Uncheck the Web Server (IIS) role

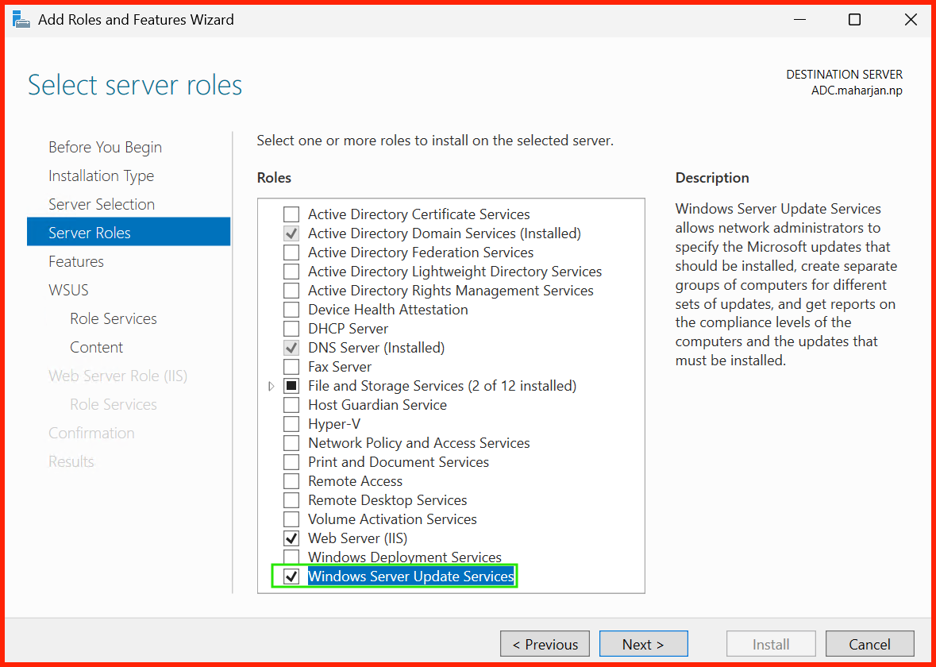pyautogui.click(x=291, y=539)
